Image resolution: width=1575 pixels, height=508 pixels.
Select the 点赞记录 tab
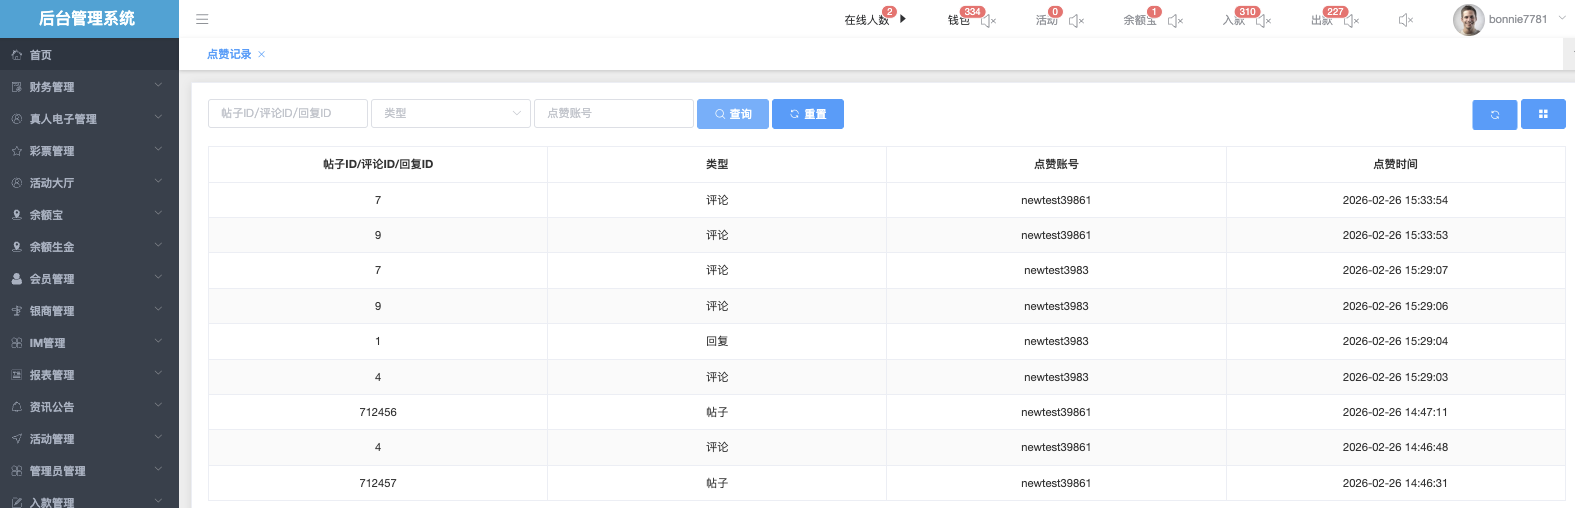click(x=229, y=55)
